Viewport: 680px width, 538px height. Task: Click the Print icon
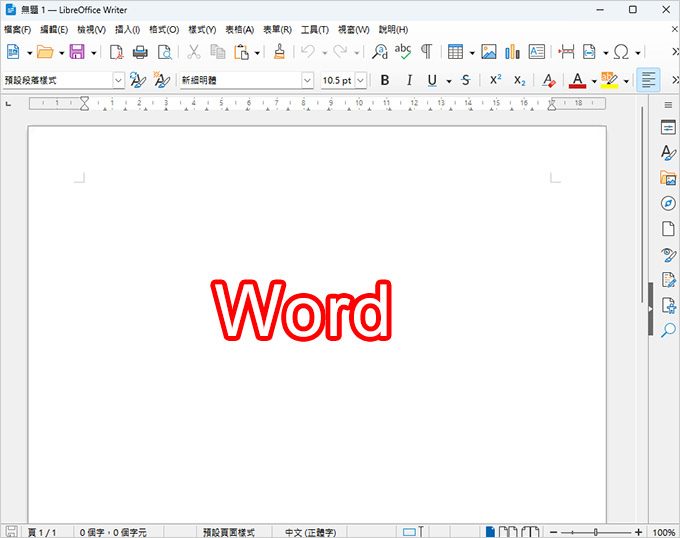(140, 52)
